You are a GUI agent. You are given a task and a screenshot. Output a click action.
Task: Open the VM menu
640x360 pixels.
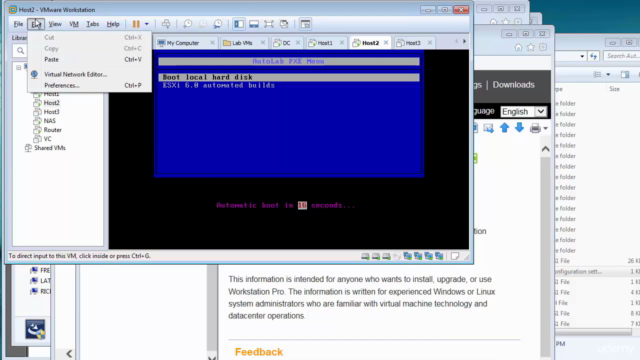[74, 24]
